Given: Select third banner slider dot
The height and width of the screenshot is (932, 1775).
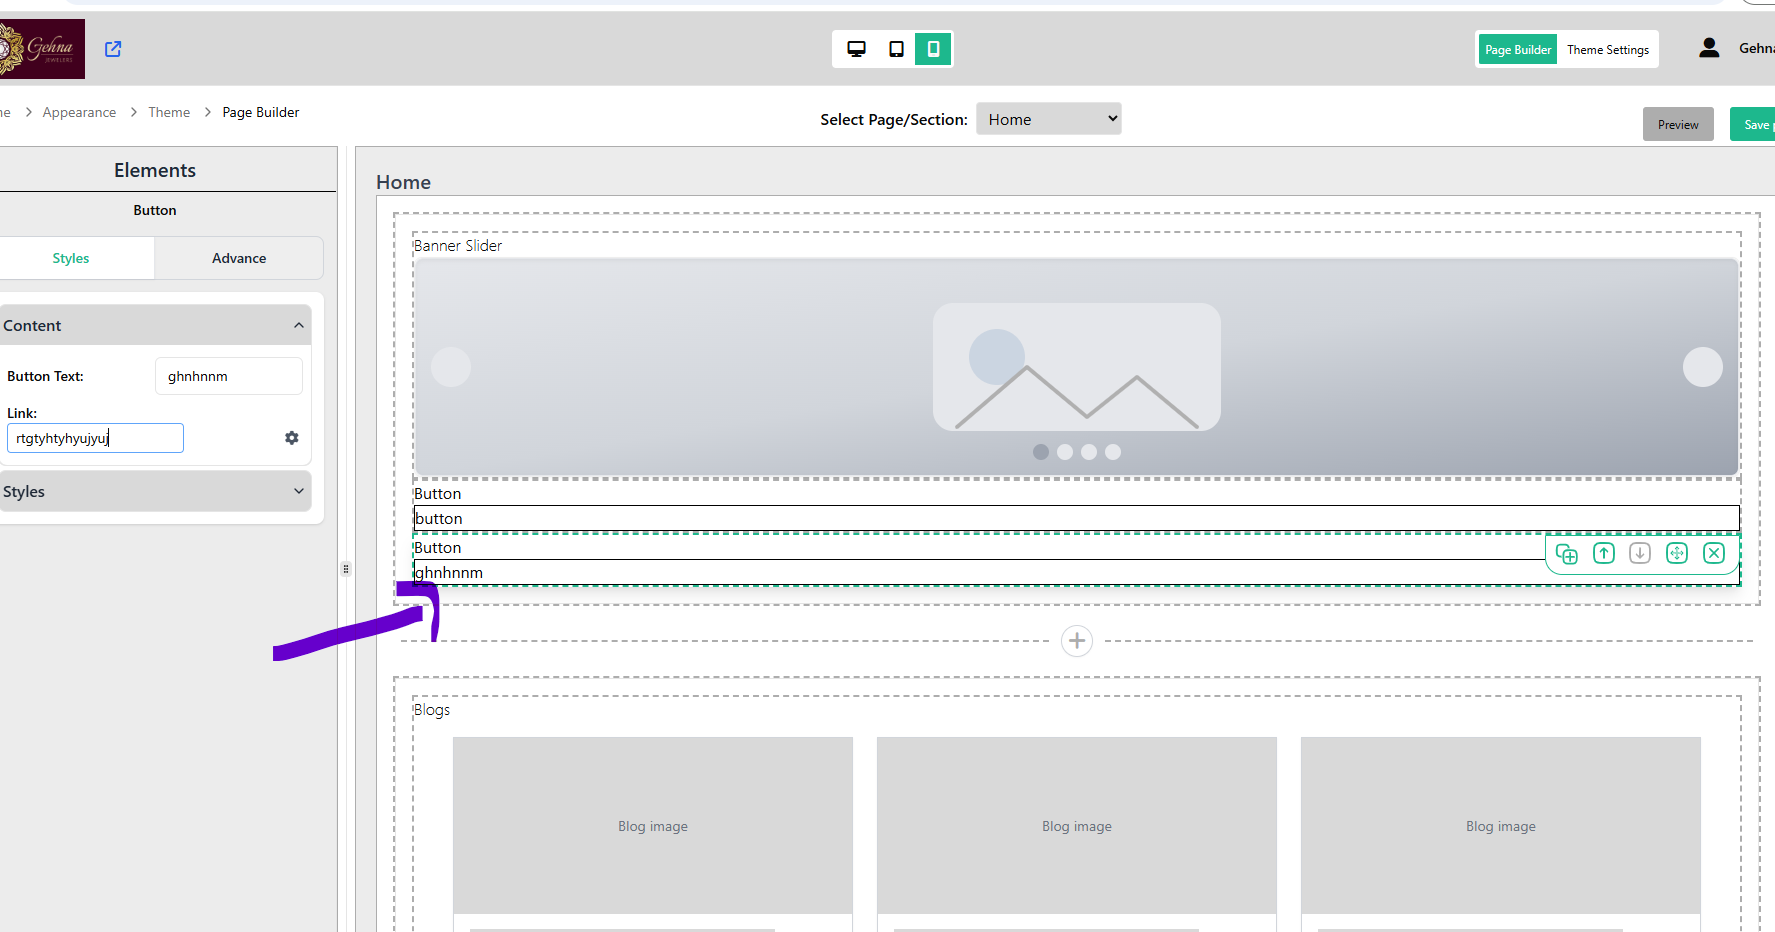Looking at the screenshot, I should tap(1089, 452).
